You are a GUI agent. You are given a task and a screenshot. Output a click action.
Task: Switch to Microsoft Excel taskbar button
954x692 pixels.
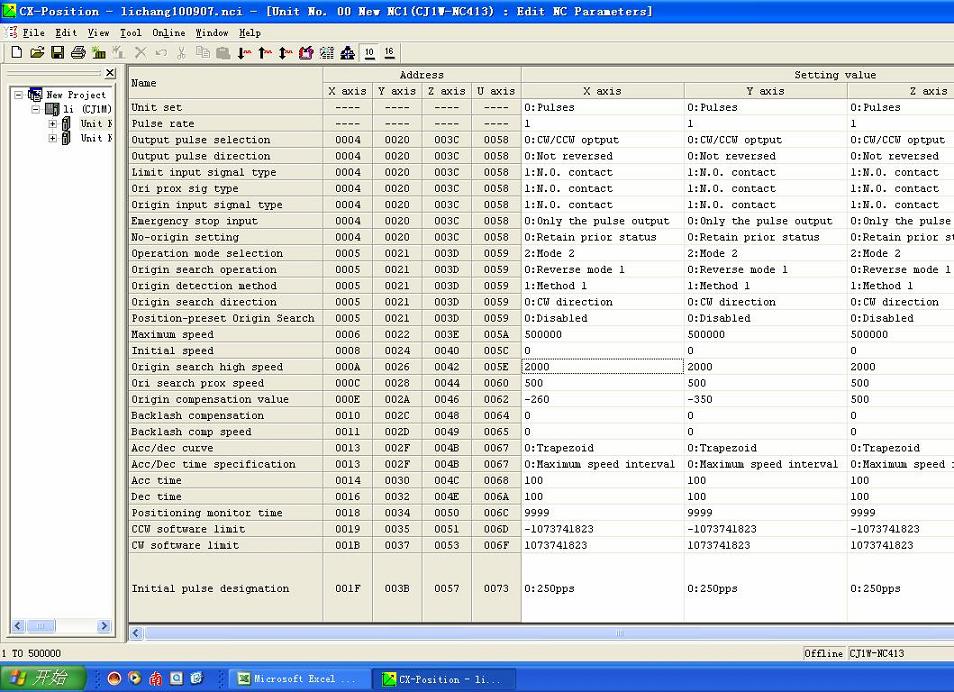(x=299, y=679)
